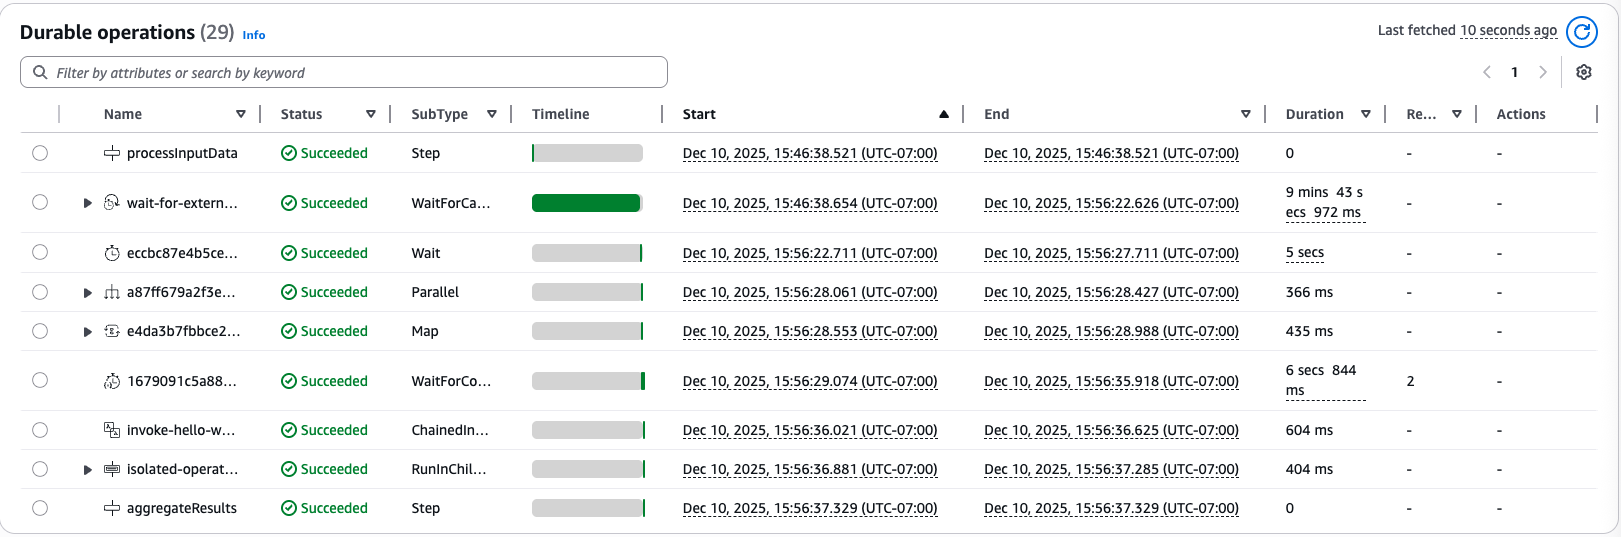Select the processInputData row radio button

40,153
